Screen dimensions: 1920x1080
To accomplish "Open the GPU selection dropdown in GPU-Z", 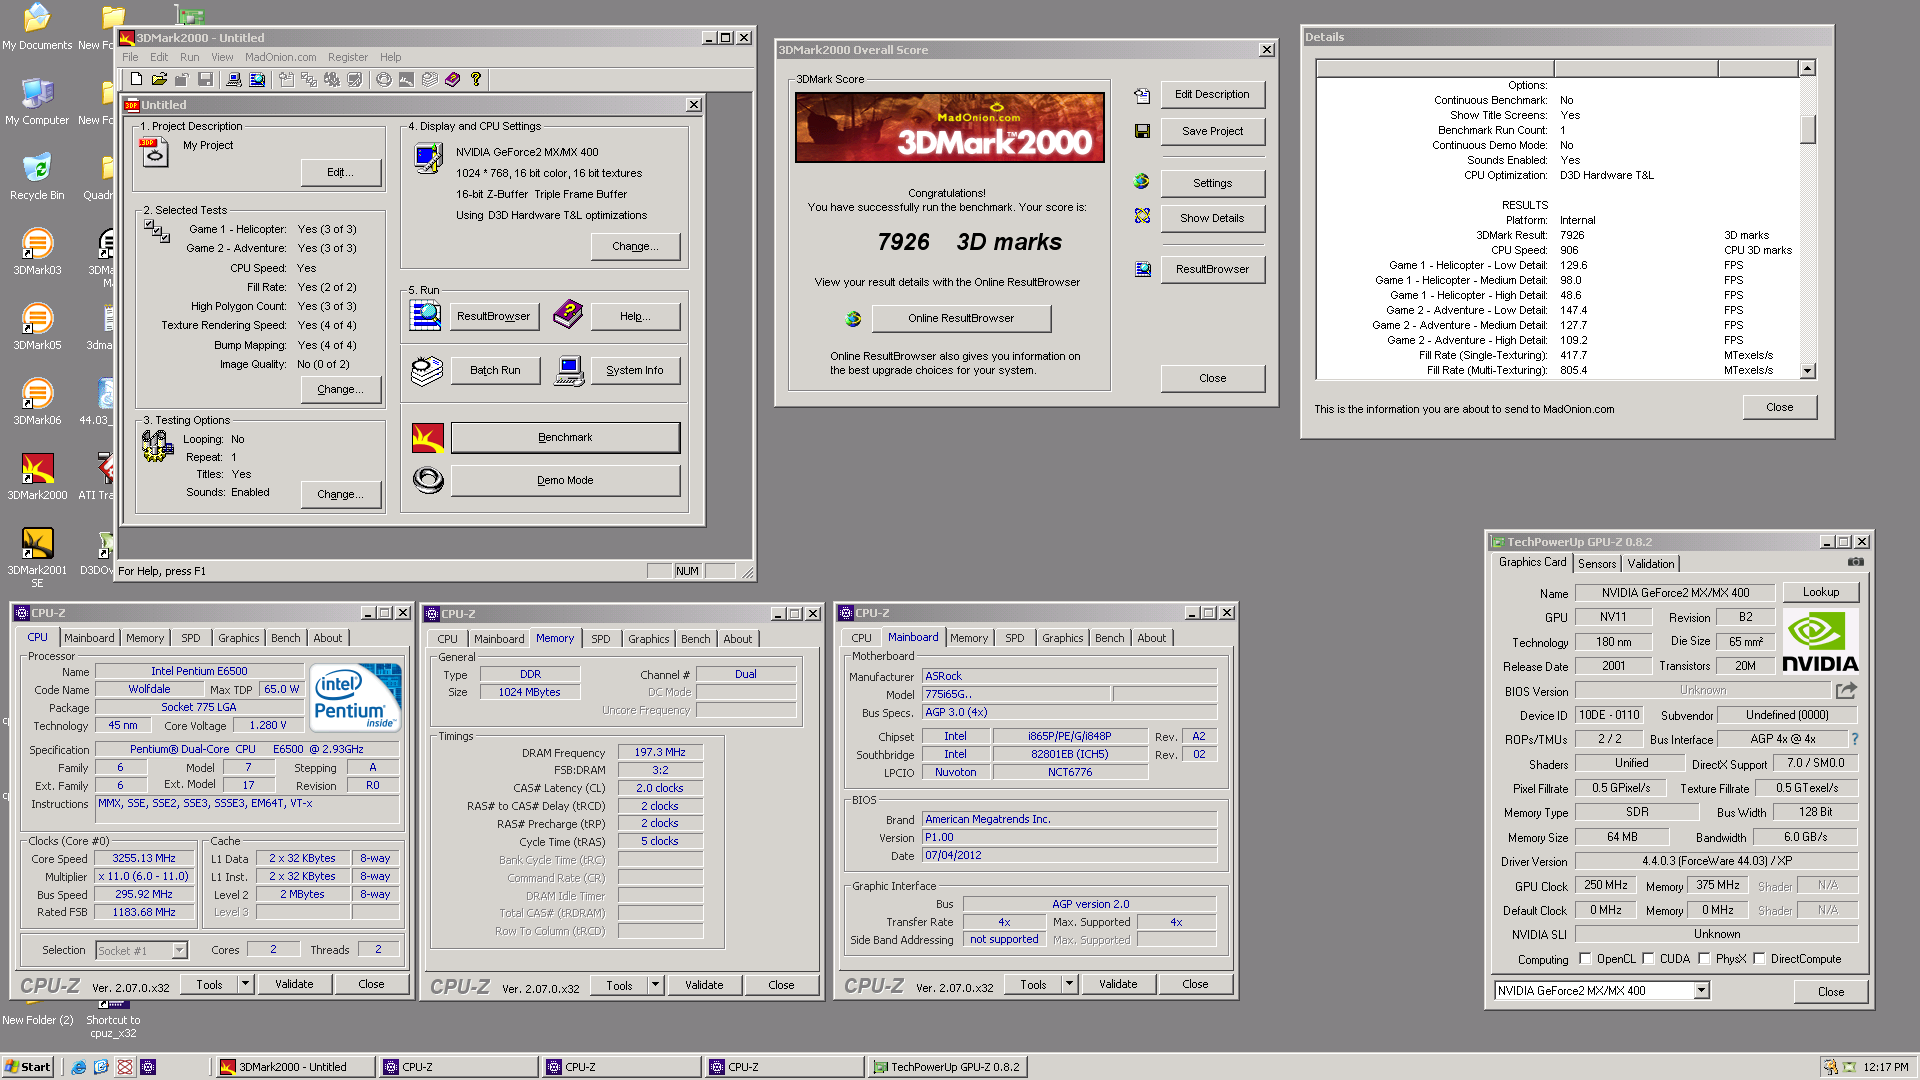I will [1701, 991].
